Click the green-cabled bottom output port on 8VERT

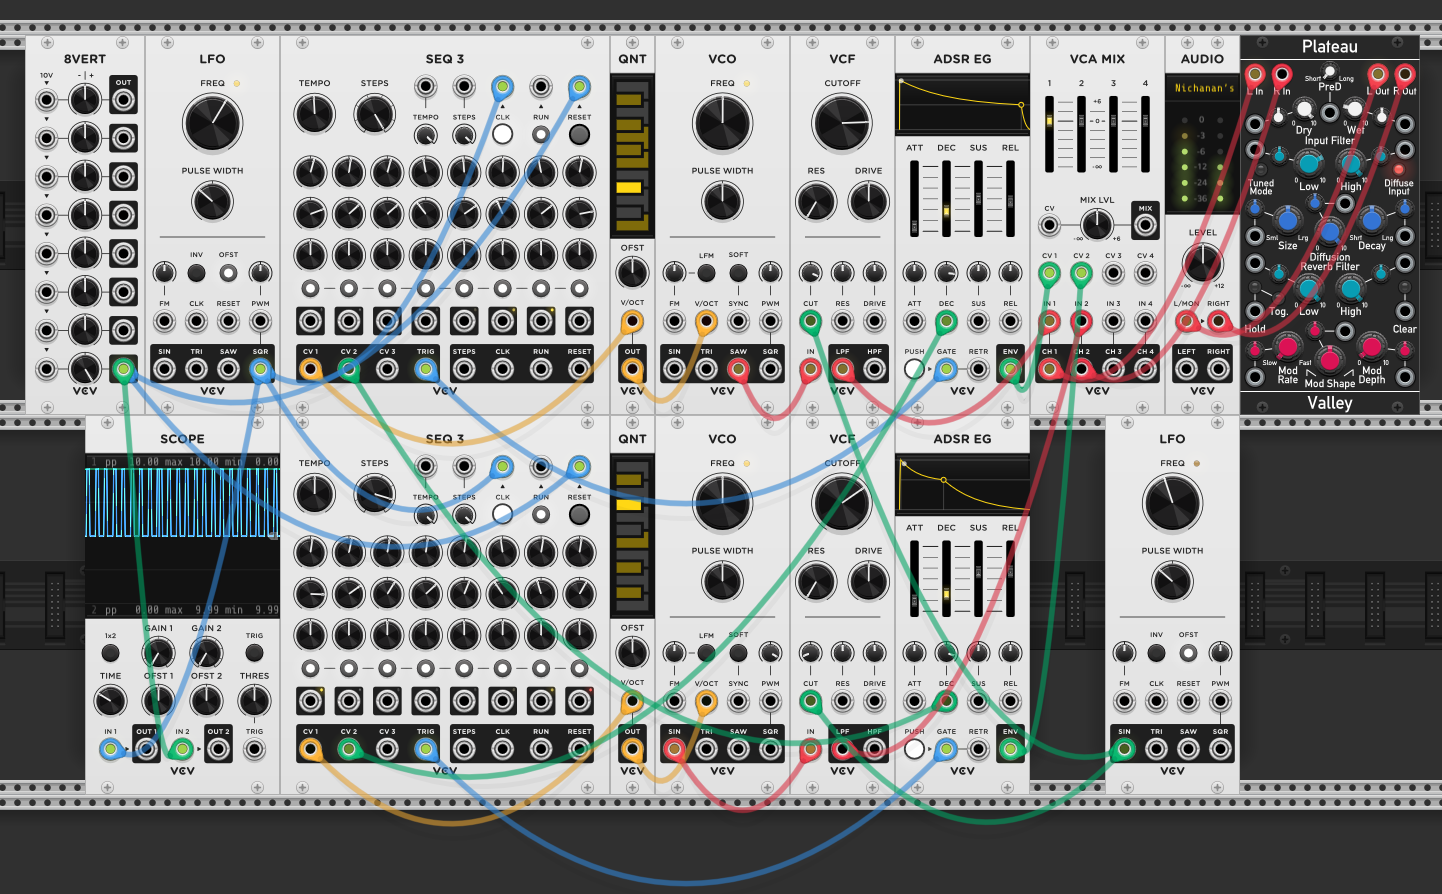[123, 369]
